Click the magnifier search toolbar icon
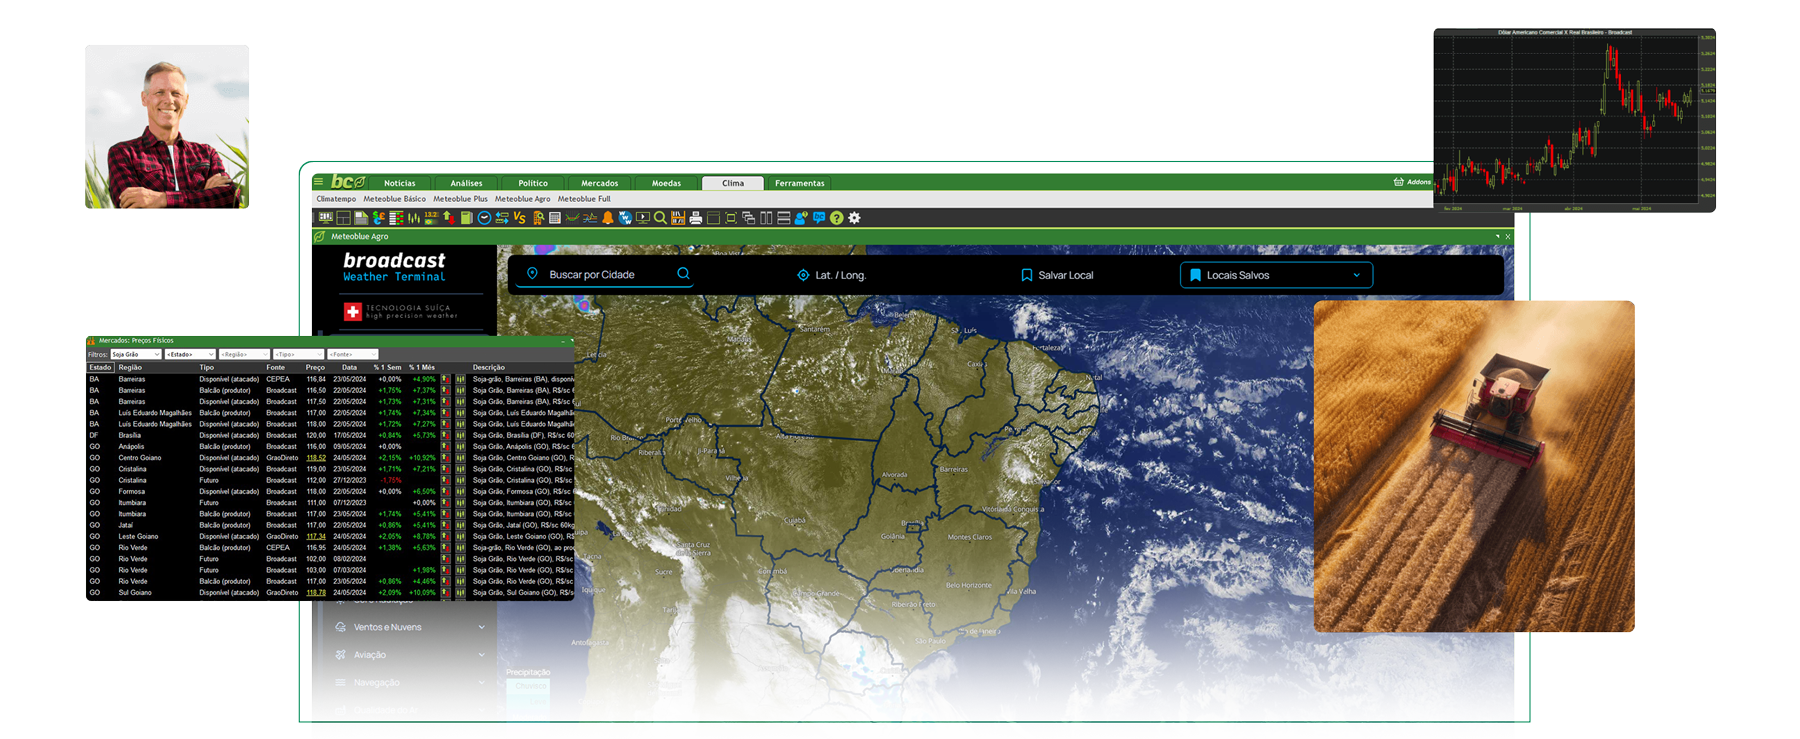The height and width of the screenshot is (739, 1800). coord(660,218)
